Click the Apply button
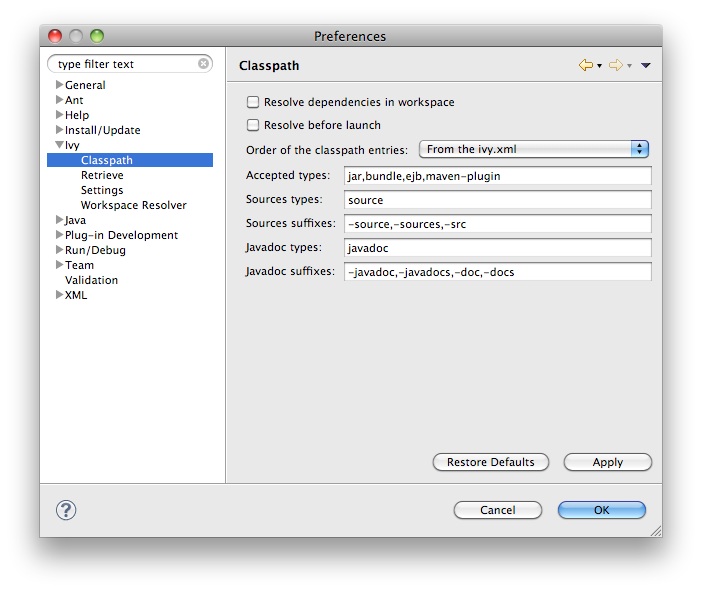The height and width of the screenshot is (592, 702). pyautogui.click(x=607, y=462)
